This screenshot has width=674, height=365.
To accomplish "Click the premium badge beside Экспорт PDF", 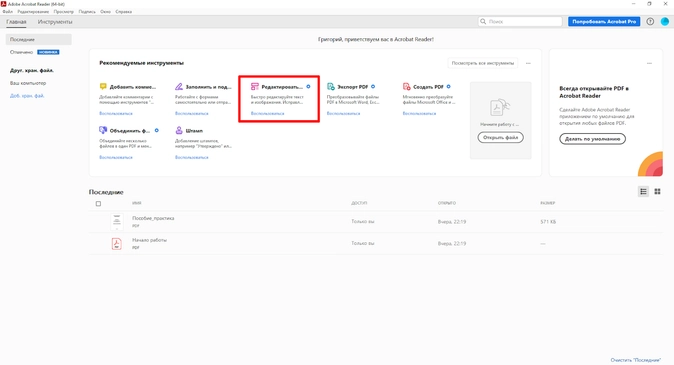I will 373,86.
